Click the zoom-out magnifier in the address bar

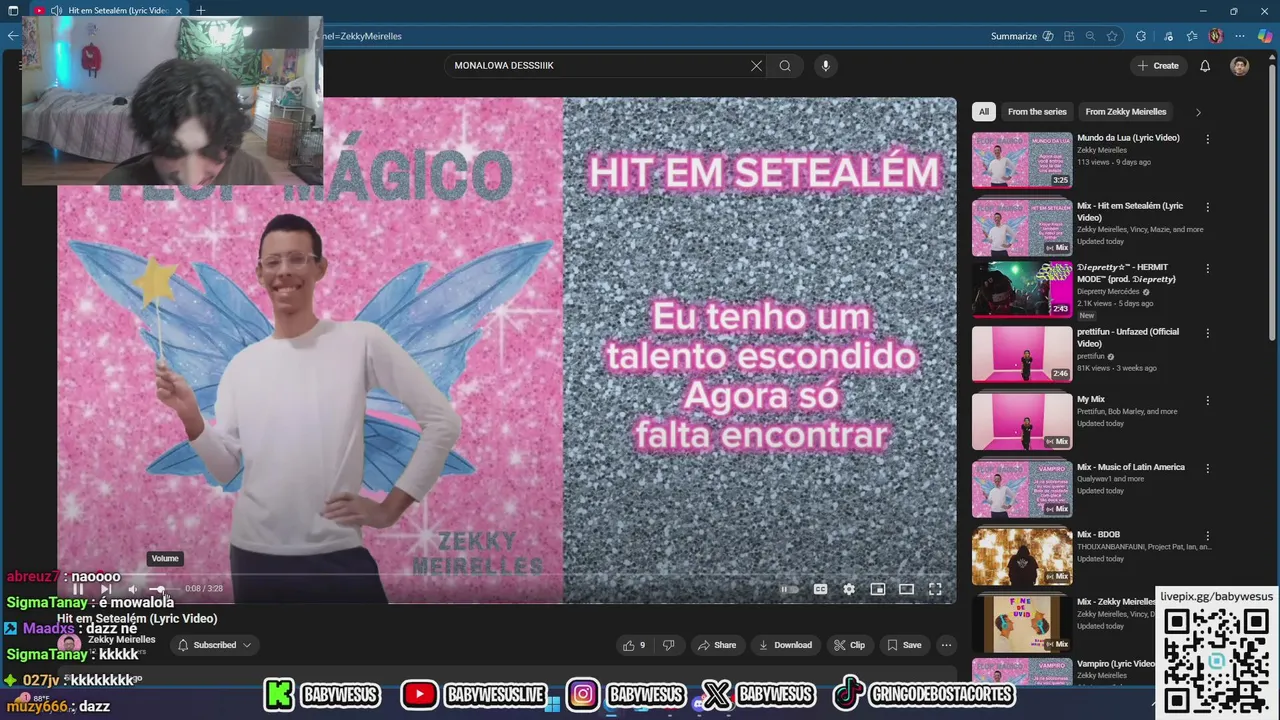tap(1090, 36)
